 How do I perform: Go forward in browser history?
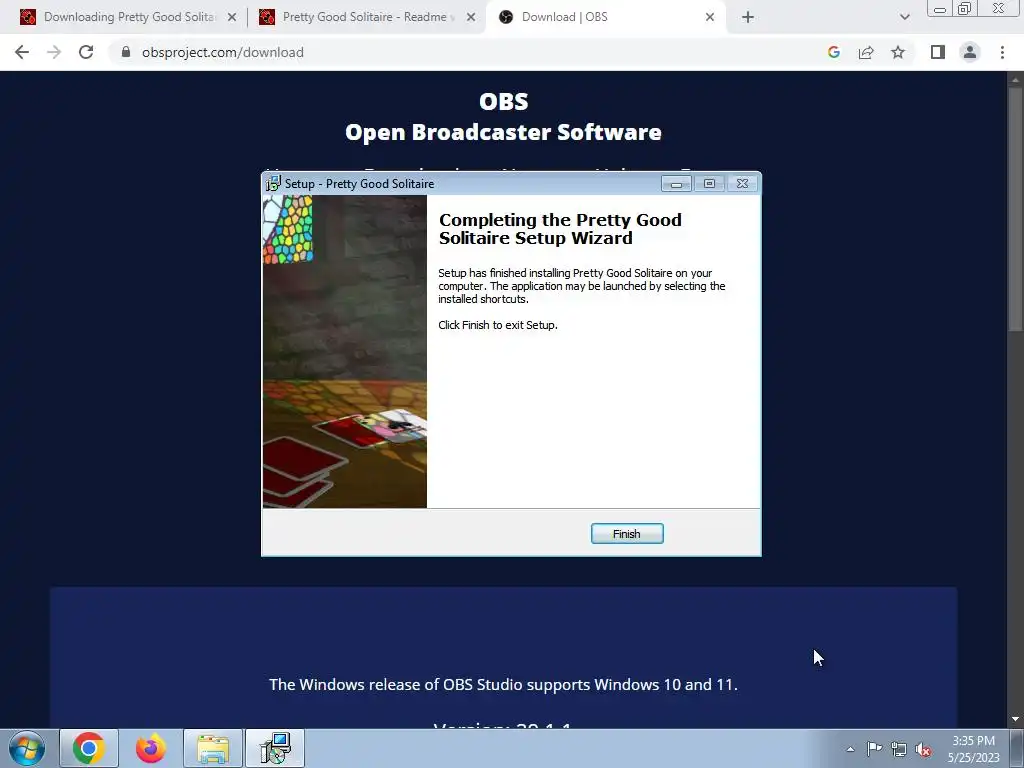pos(54,52)
